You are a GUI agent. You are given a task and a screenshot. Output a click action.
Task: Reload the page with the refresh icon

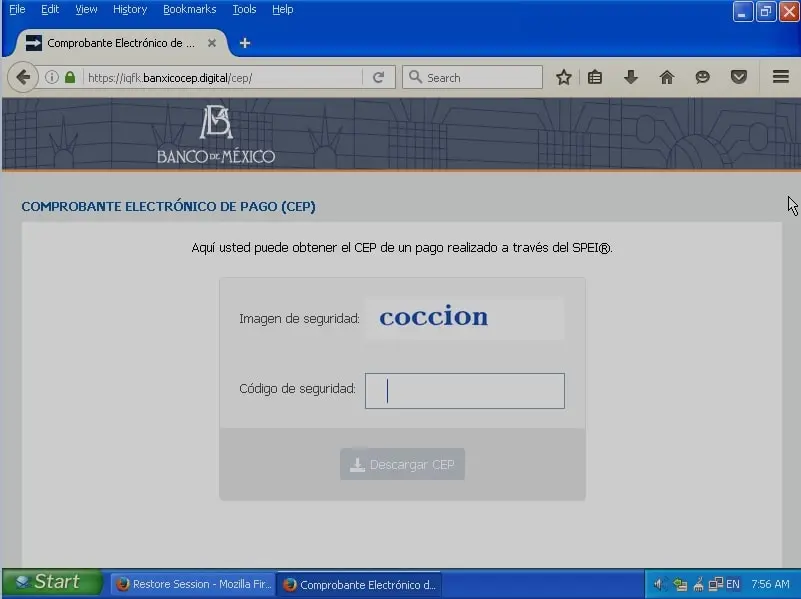click(379, 78)
